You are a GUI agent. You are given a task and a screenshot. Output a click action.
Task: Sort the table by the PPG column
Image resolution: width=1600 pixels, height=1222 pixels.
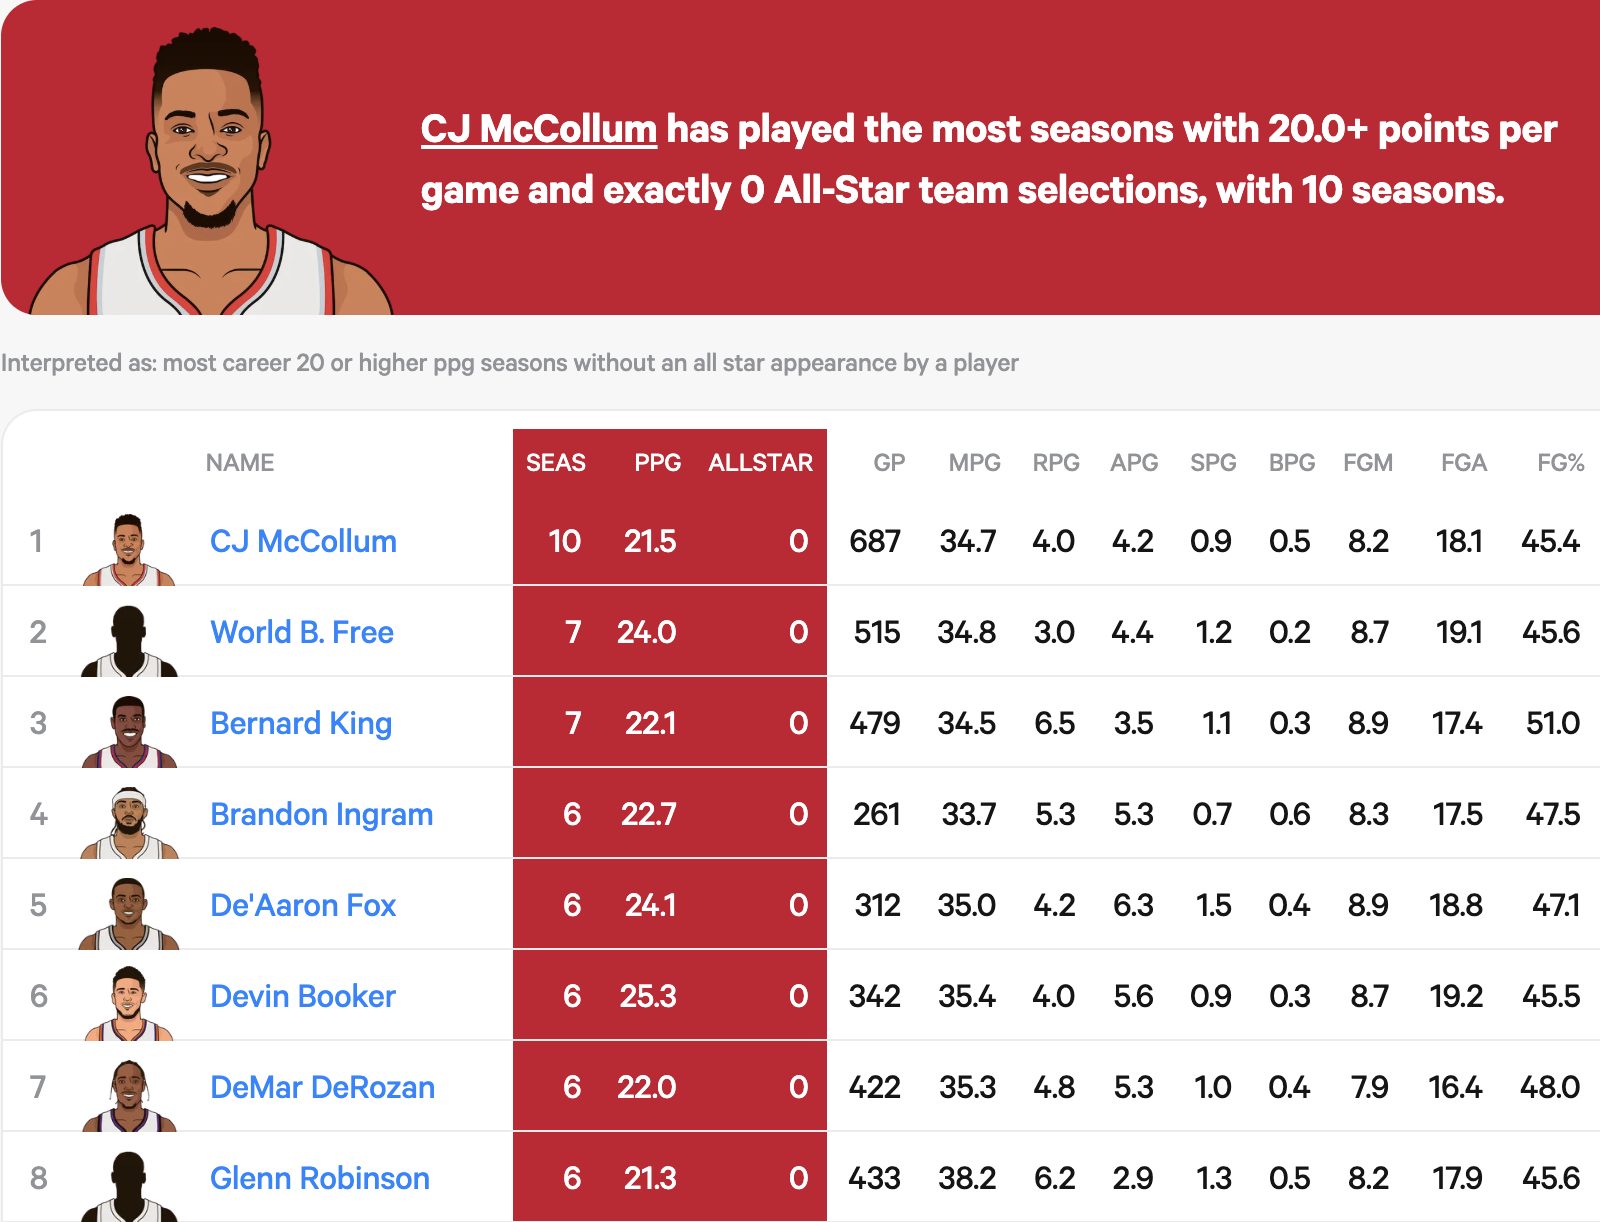(x=657, y=462)
